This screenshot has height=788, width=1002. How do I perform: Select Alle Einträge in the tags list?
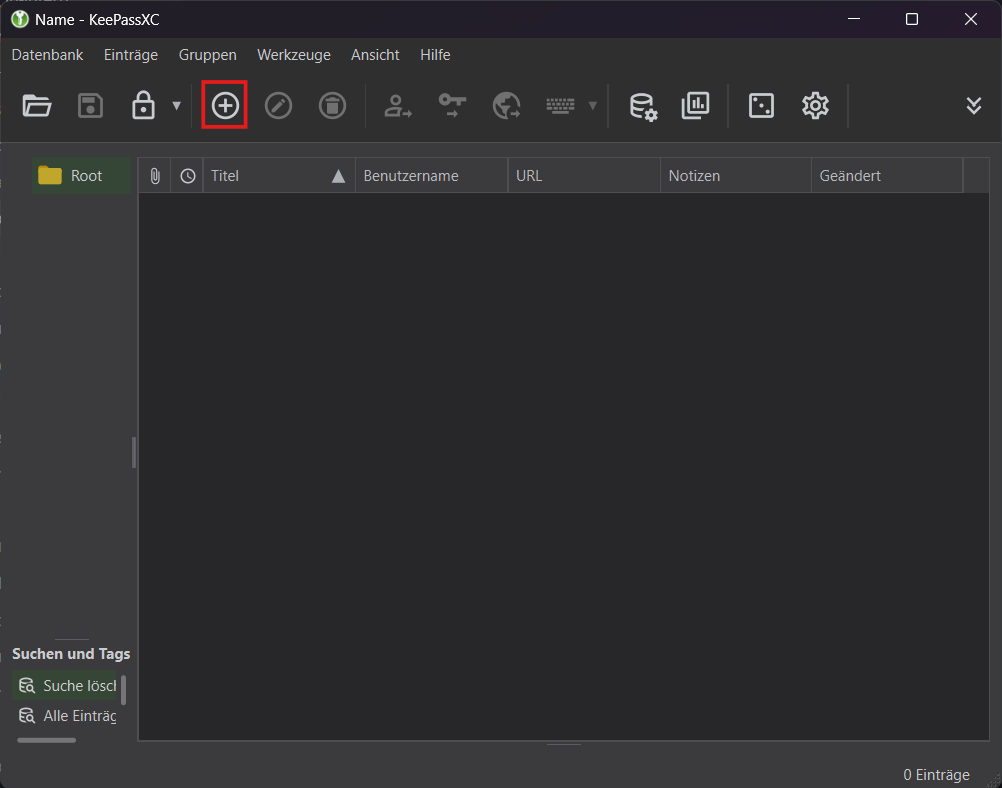tap(68, 716)
